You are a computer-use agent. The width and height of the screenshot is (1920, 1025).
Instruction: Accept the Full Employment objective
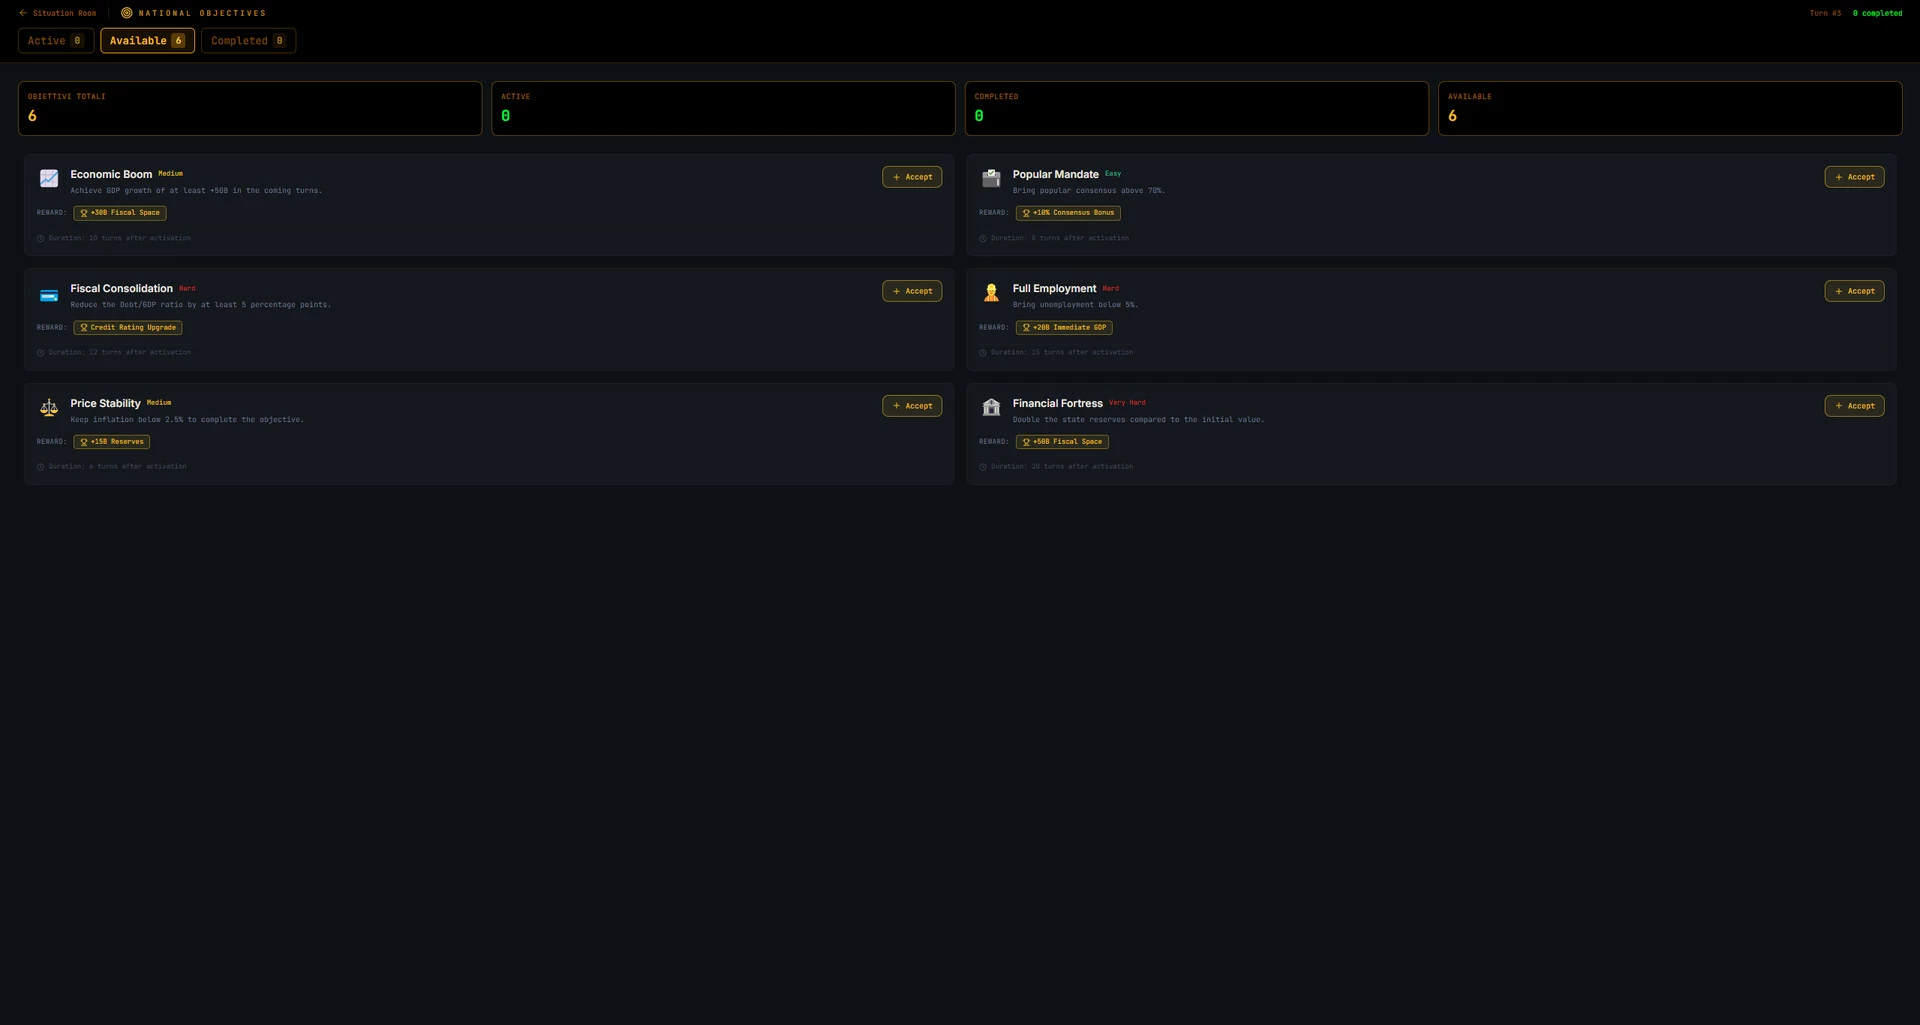(x=1854, y=291)
